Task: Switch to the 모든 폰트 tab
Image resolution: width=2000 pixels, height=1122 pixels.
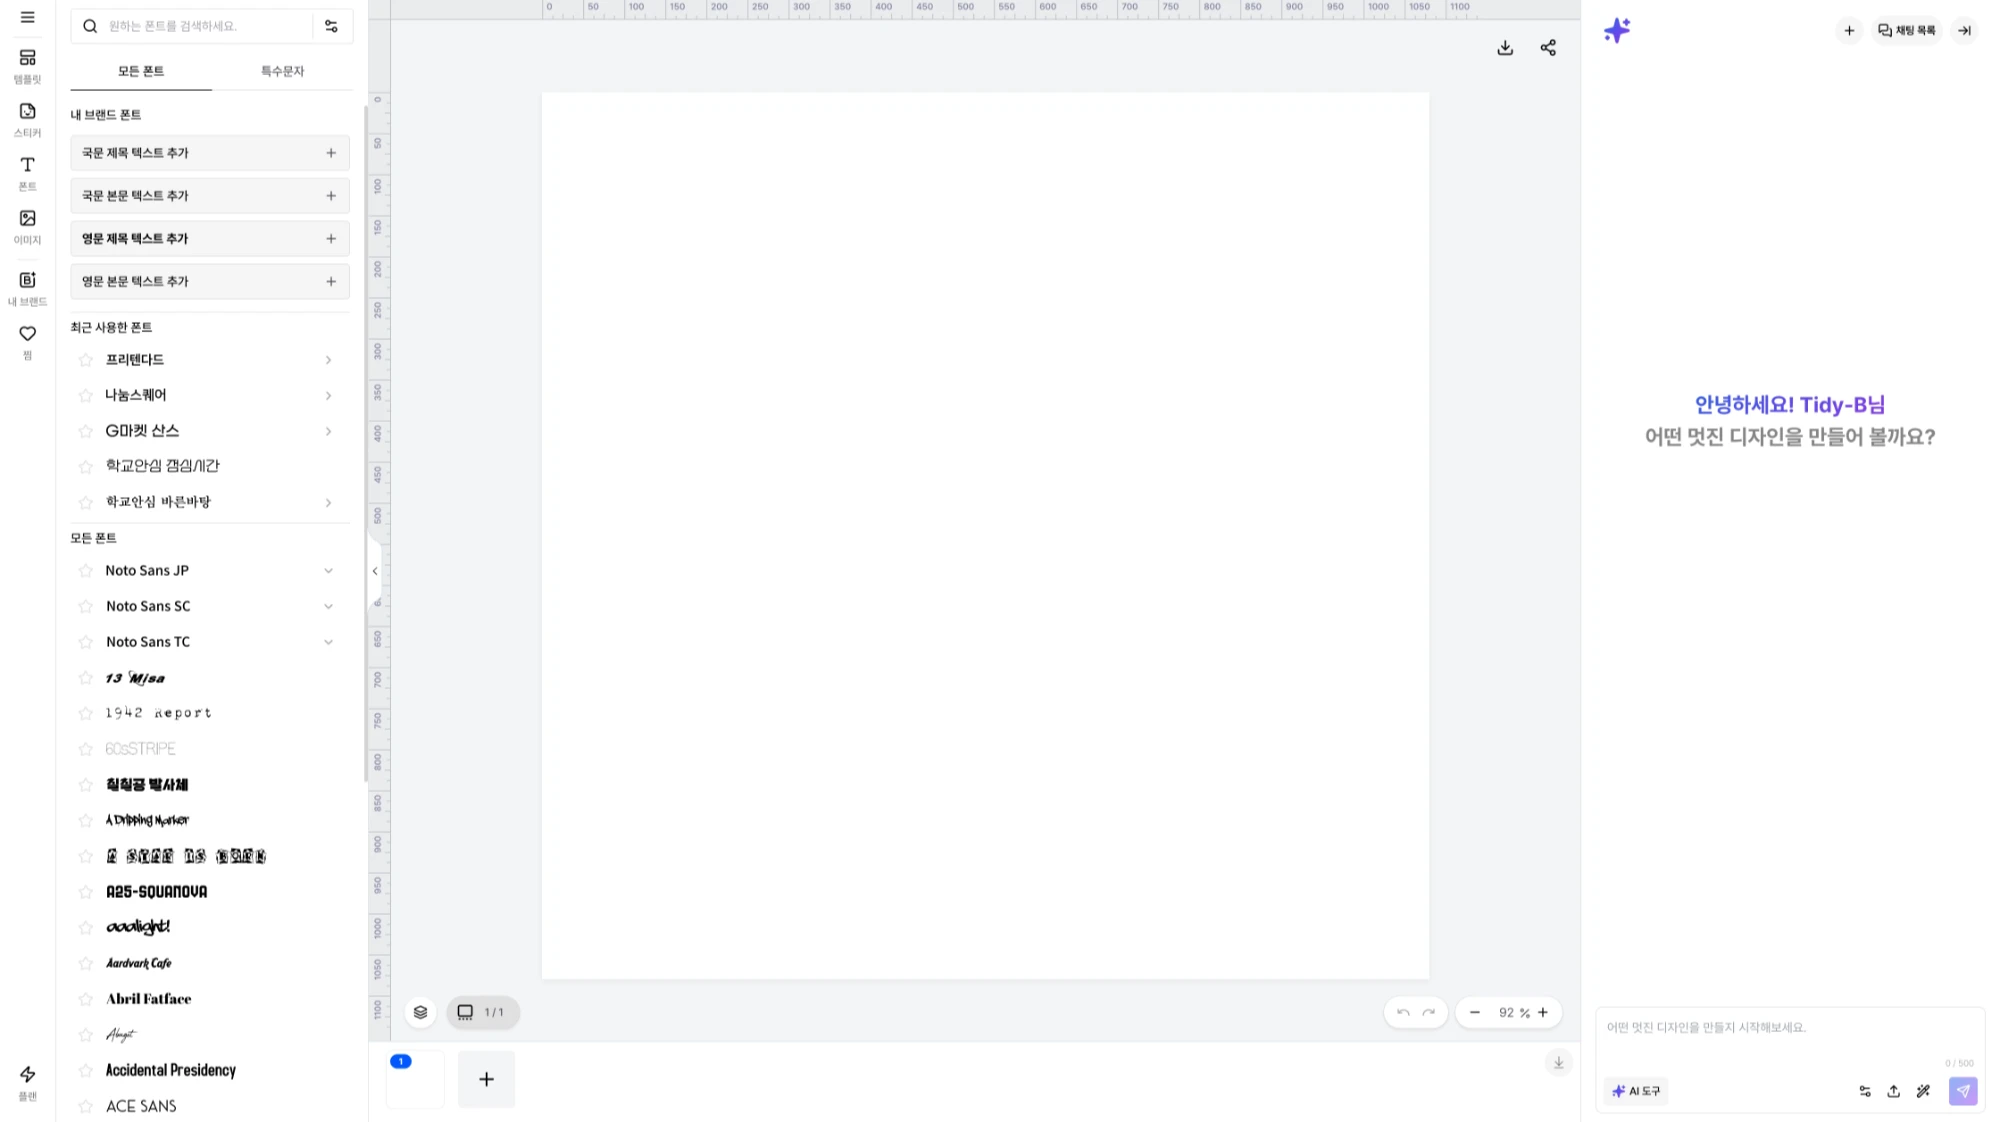Action: 141,71
